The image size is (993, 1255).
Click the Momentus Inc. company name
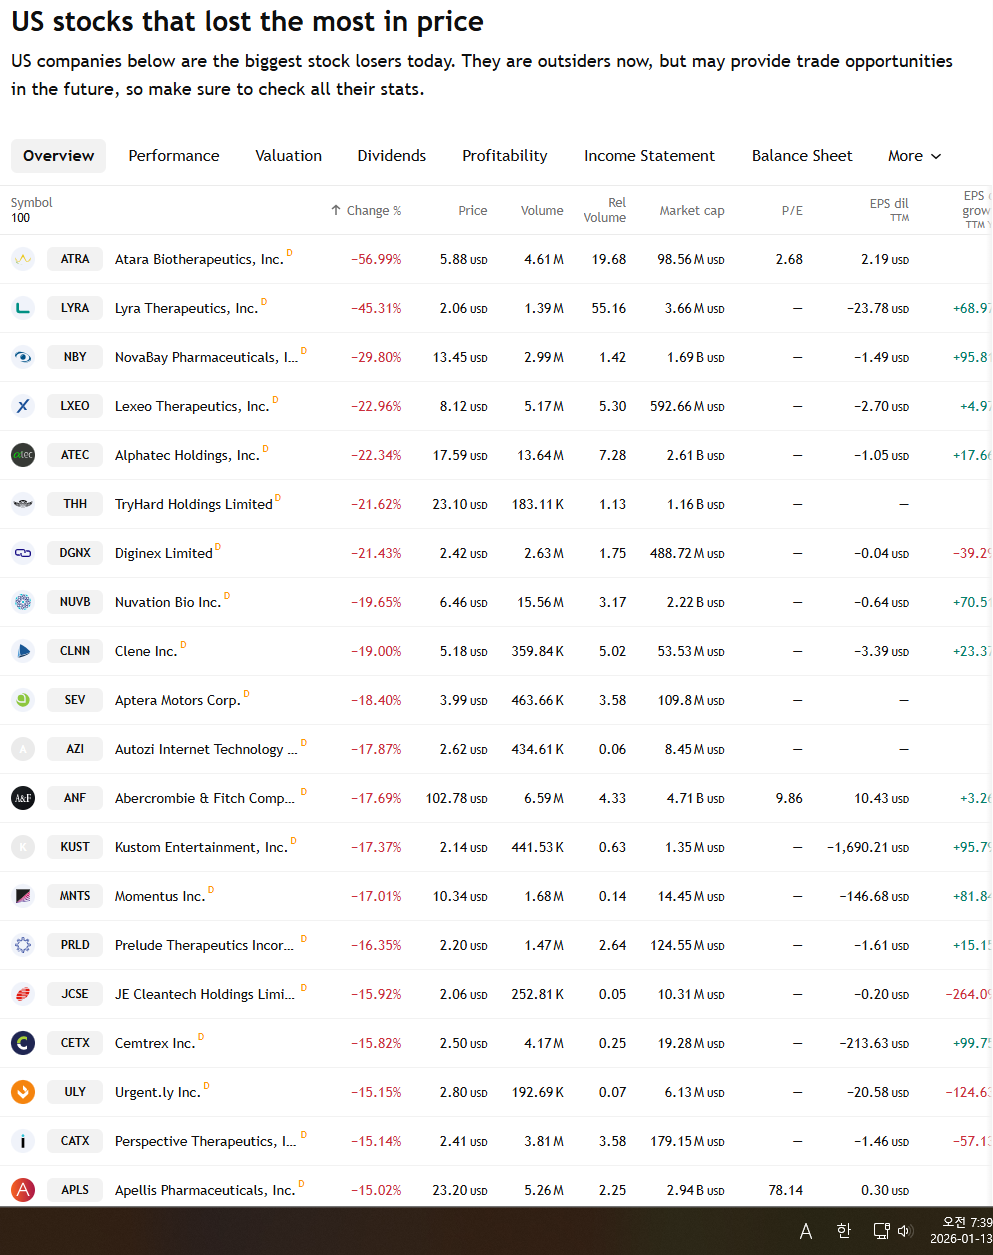tap(160, 896)
